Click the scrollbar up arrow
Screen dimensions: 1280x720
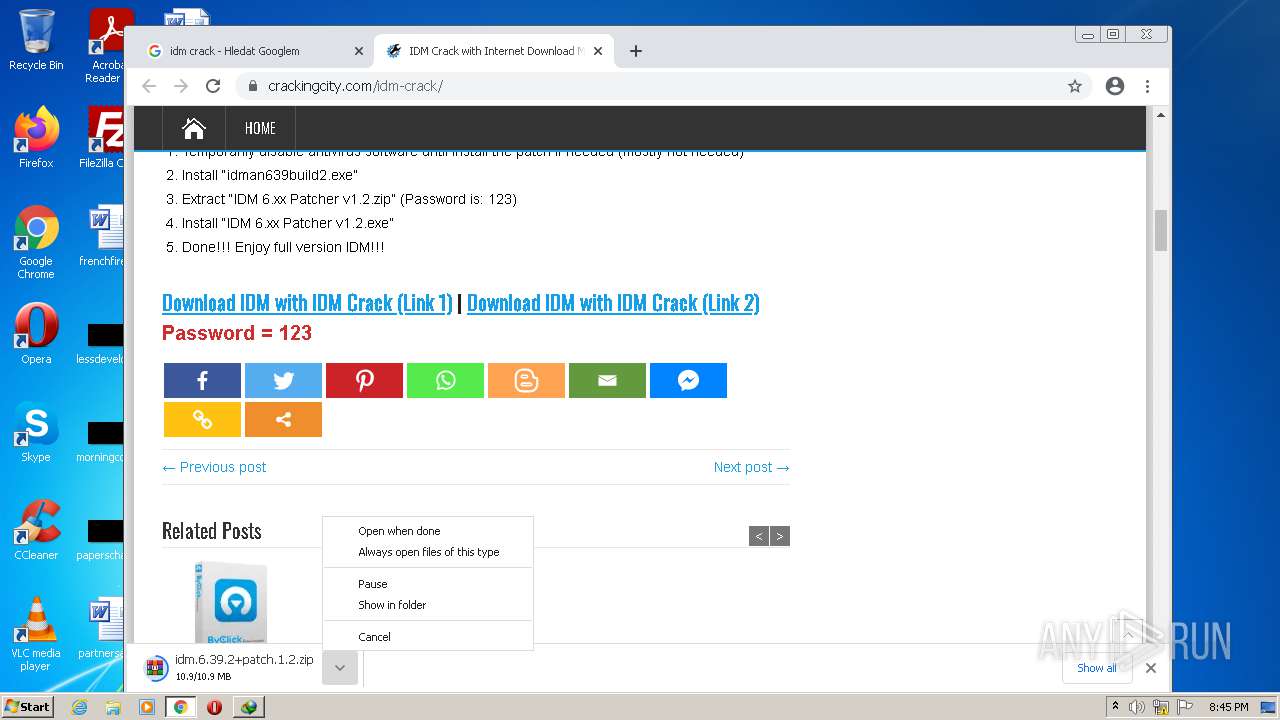pos(1161,115)
